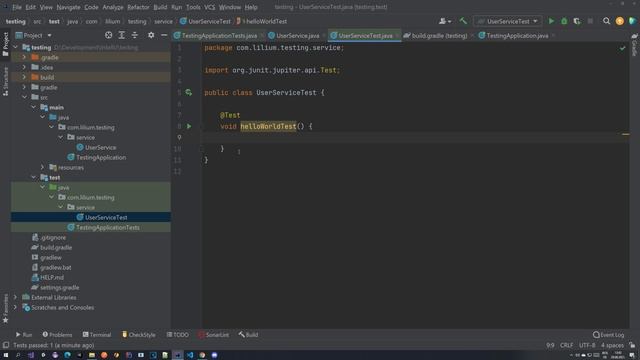Expand all in Project panel
Viewport: 640px width, 360px height.
coord(122,36)
